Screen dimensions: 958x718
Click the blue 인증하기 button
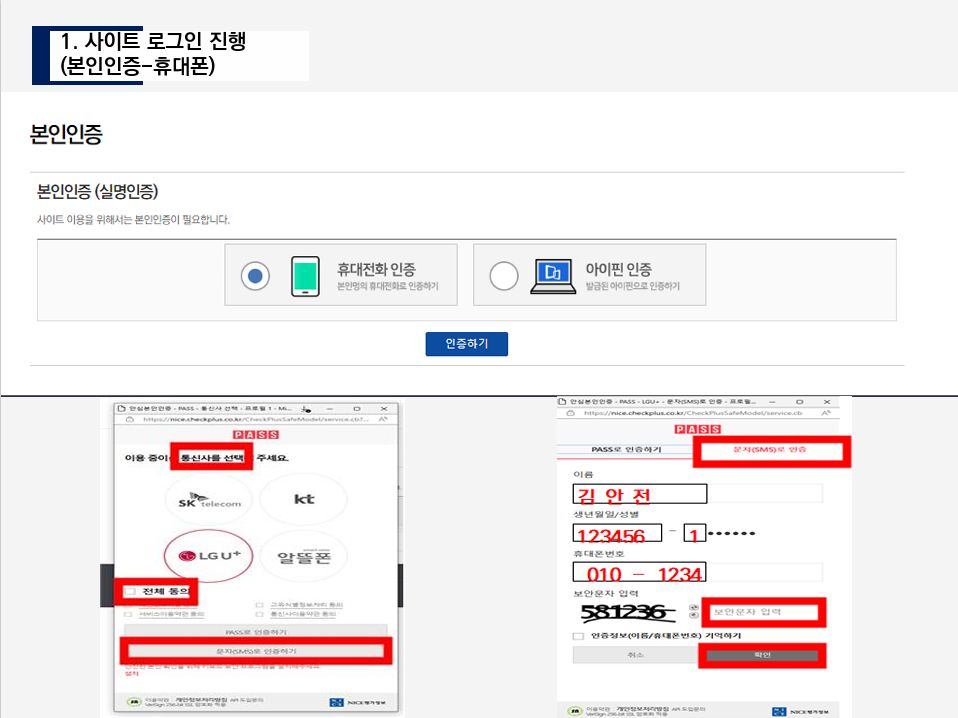[467, 344]
